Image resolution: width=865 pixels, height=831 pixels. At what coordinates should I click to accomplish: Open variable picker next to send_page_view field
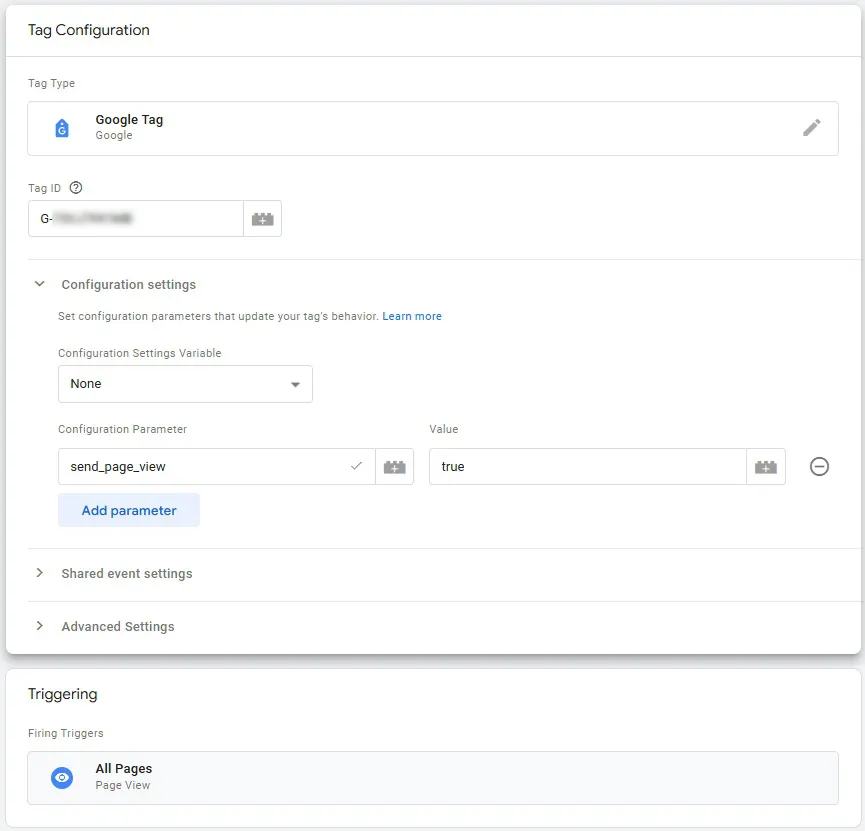(x=394, y=467)
